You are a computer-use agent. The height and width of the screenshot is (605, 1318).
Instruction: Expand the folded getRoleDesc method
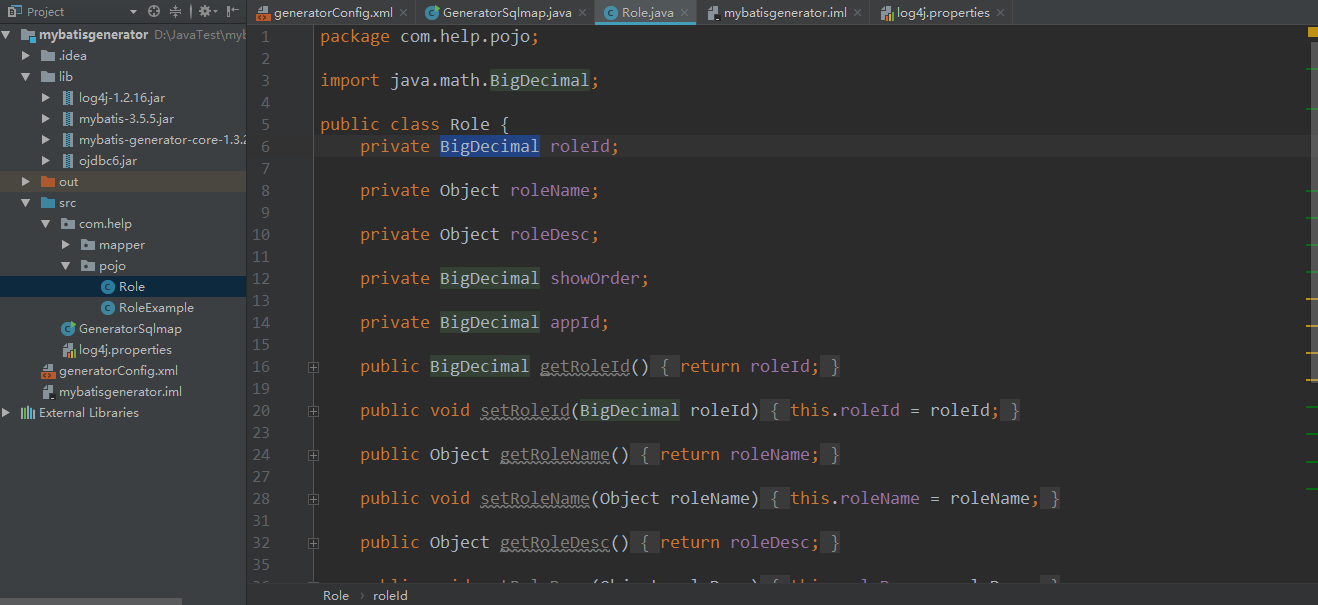click(x=313, y=543)
